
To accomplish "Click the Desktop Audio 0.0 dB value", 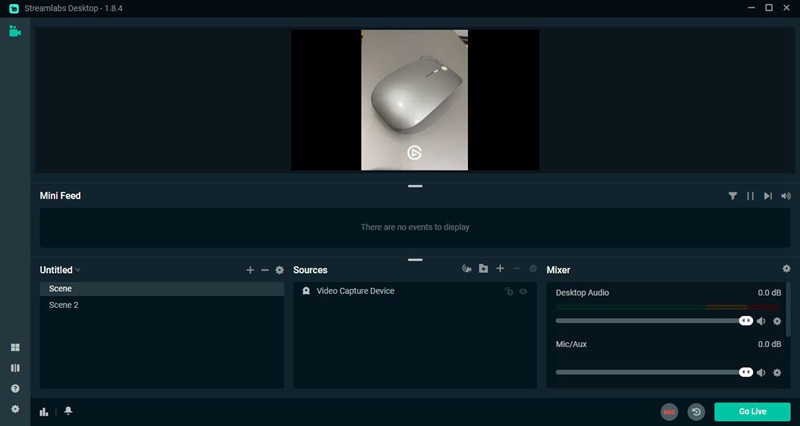I will (x=769, y=293).
